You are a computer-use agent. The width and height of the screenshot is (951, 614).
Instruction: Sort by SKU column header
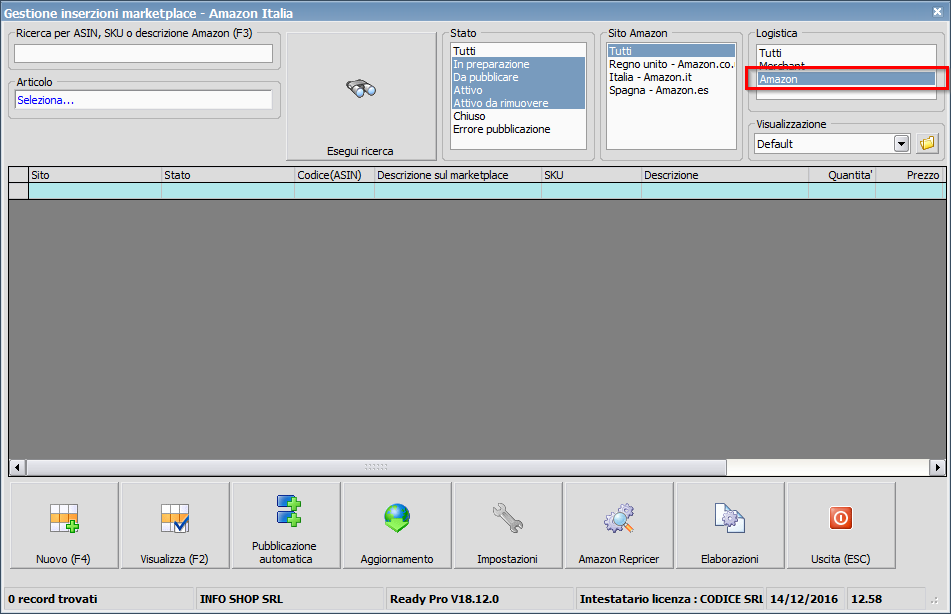(591, 175)
